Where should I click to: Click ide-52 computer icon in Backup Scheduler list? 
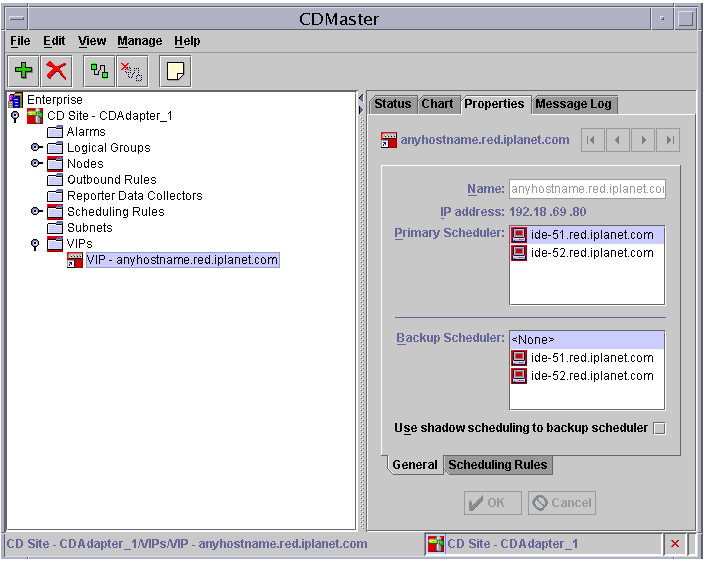(519, 376)
